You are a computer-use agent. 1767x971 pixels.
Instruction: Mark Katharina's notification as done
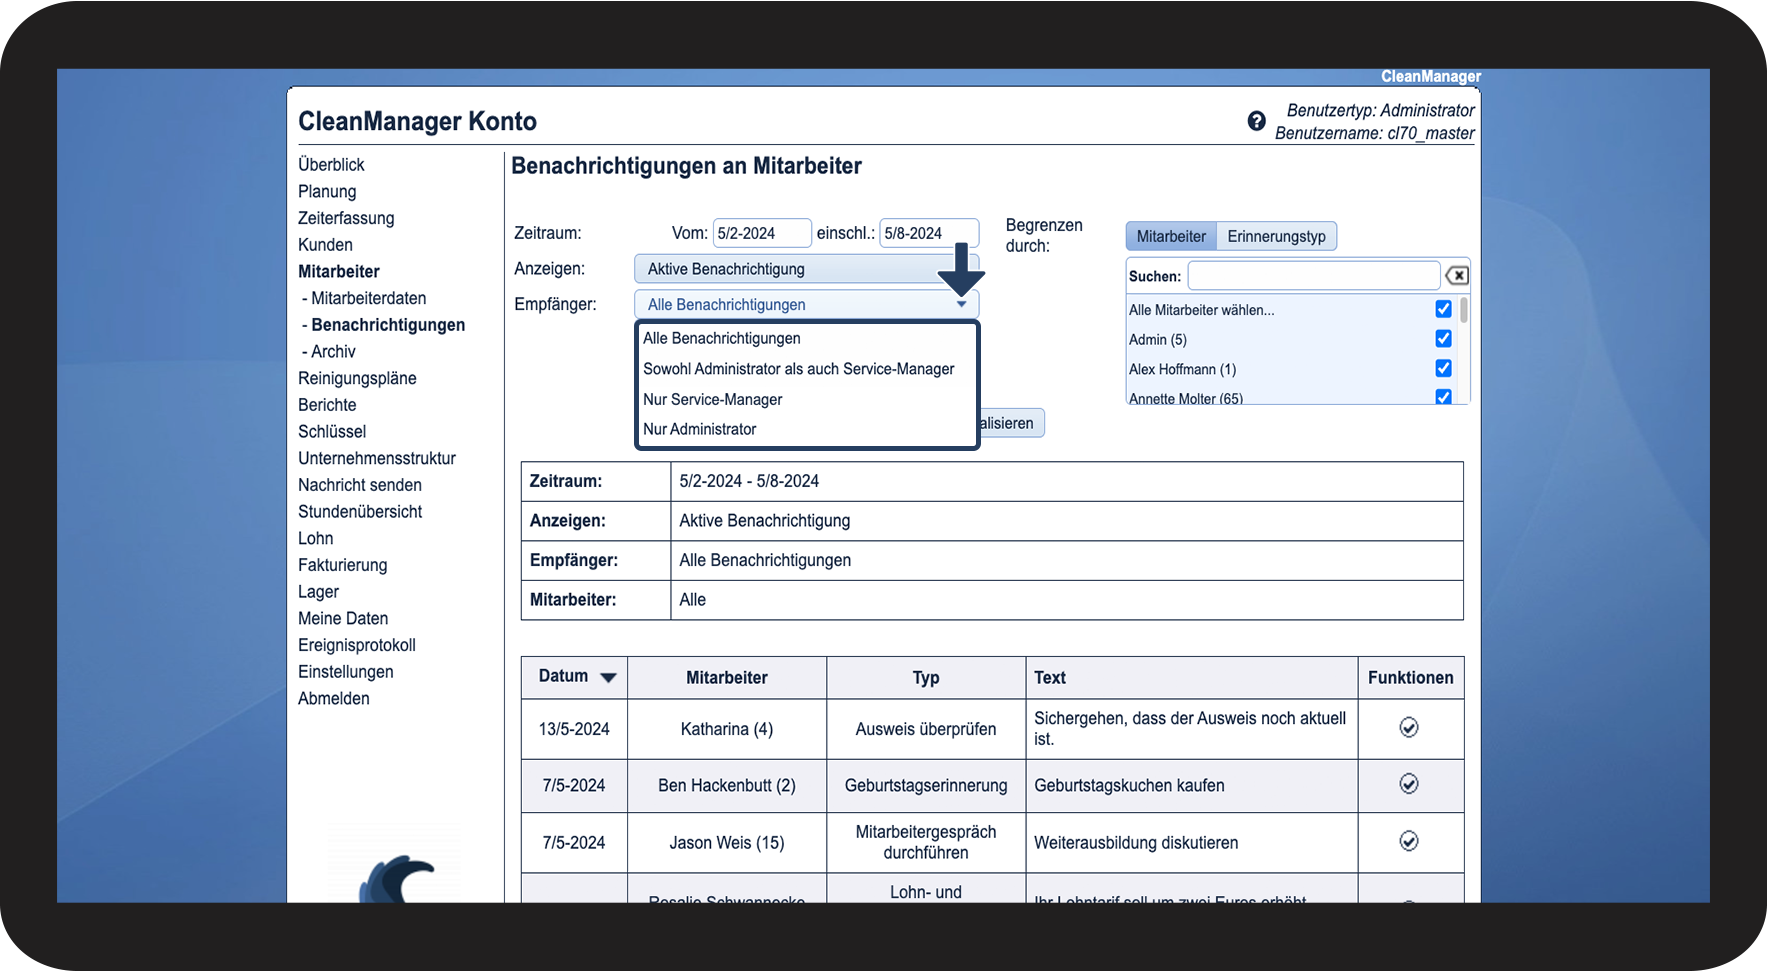pyautogui.click(x=1408, y=728)
